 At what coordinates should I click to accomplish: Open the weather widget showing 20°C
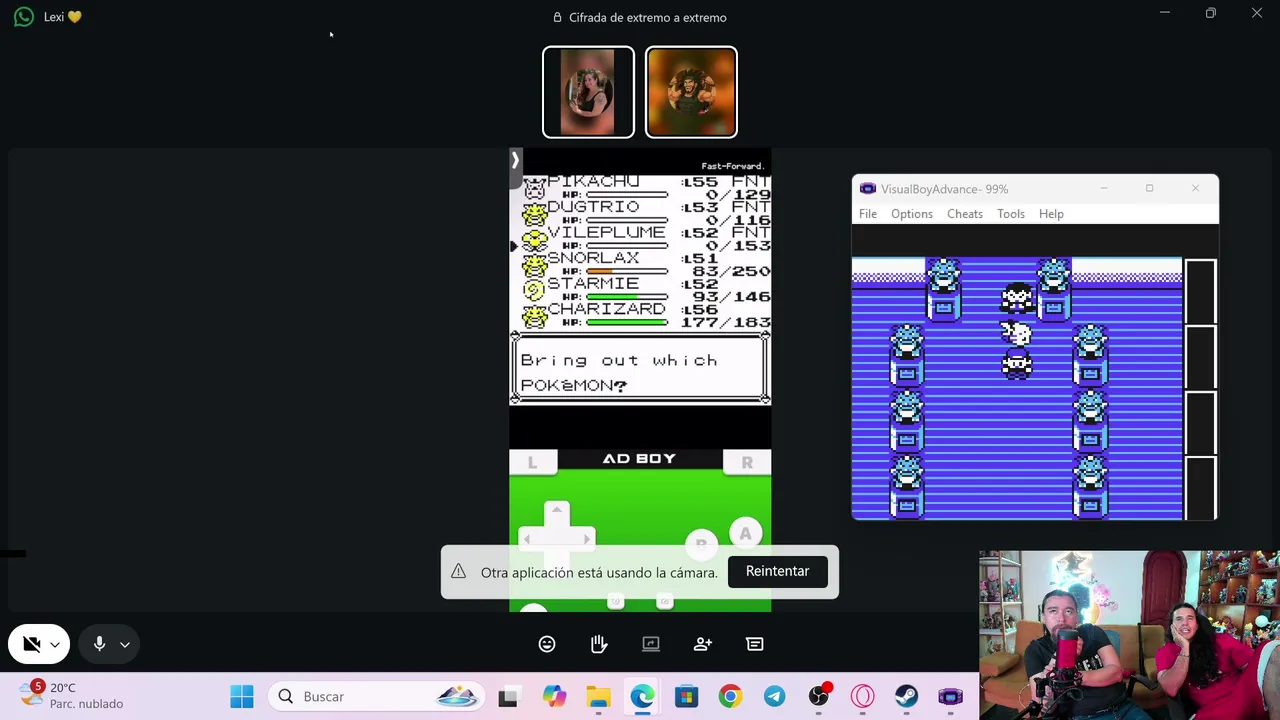click(72, 695)
